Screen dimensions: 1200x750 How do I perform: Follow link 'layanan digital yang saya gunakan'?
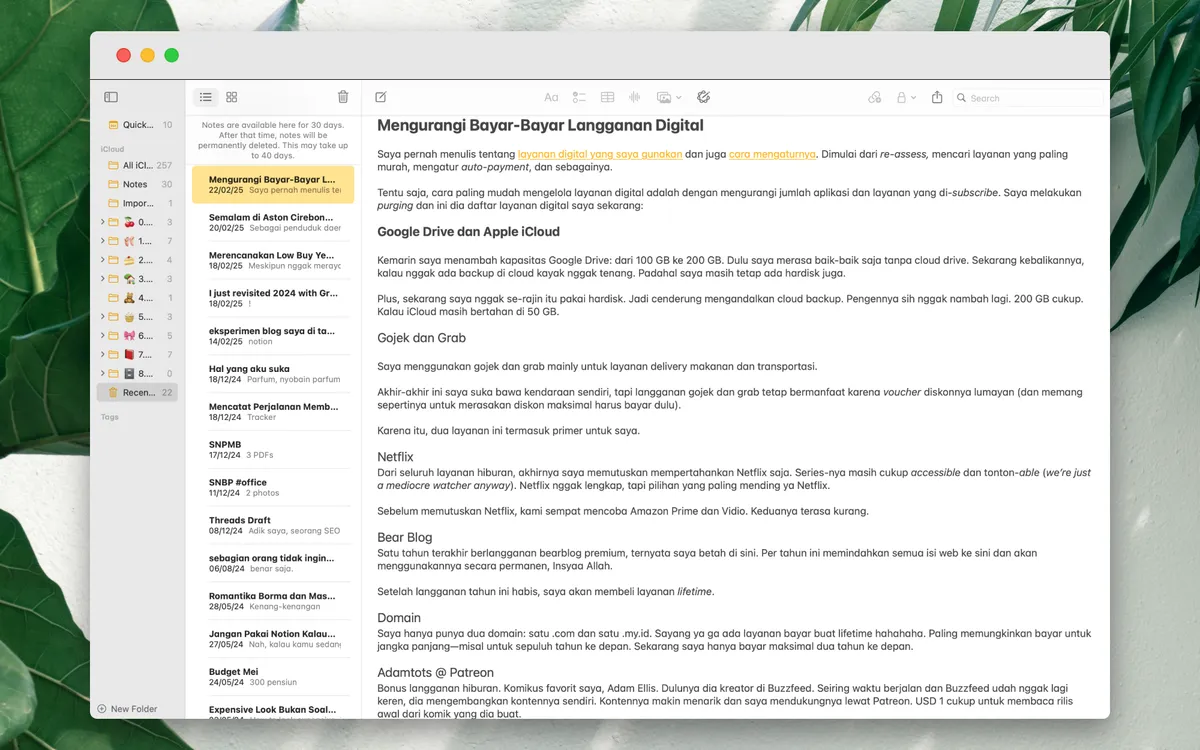coord(600,154)
